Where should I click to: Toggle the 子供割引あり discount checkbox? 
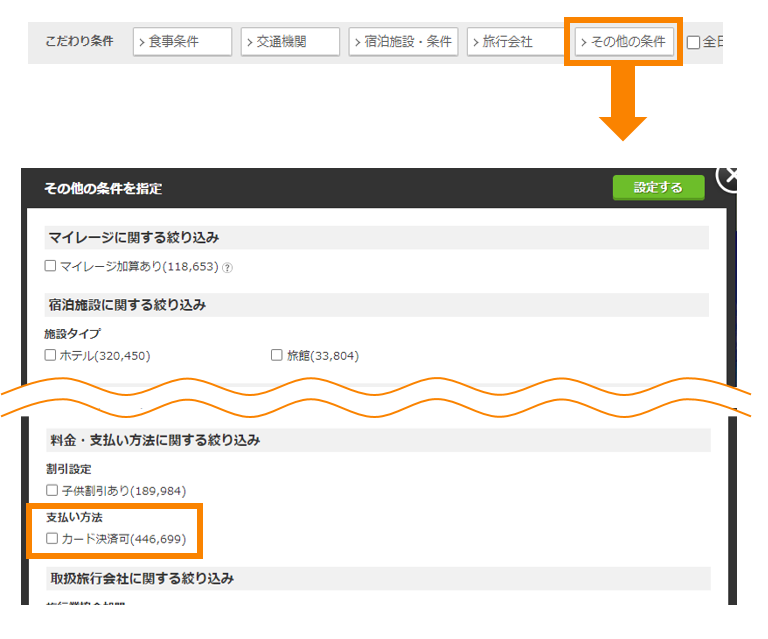point(52,490)
